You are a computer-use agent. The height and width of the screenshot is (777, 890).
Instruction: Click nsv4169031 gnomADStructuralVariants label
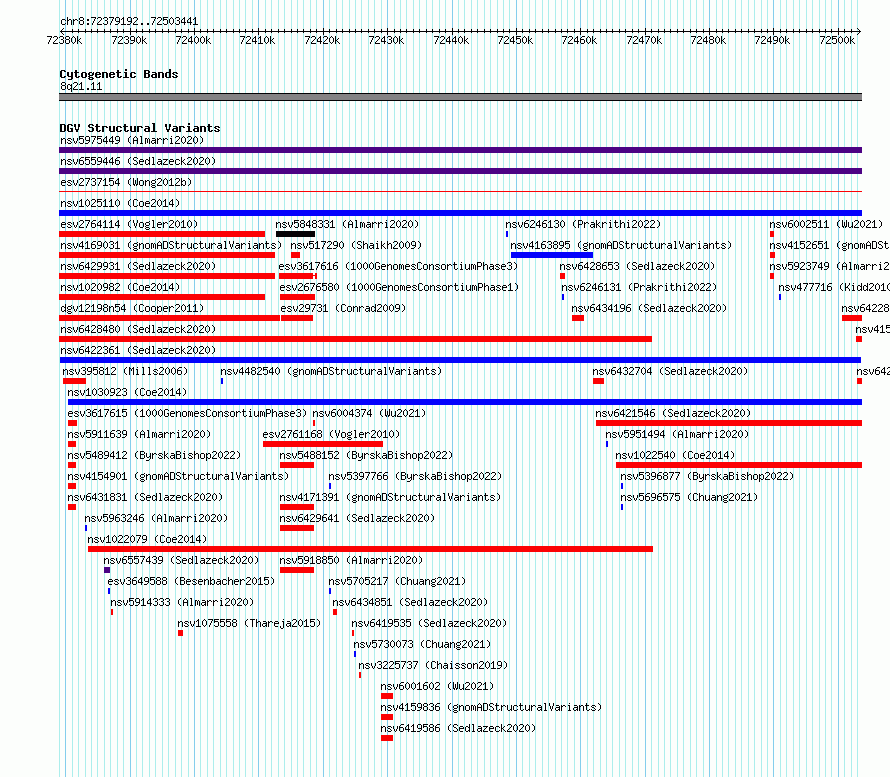click(171, 245)
